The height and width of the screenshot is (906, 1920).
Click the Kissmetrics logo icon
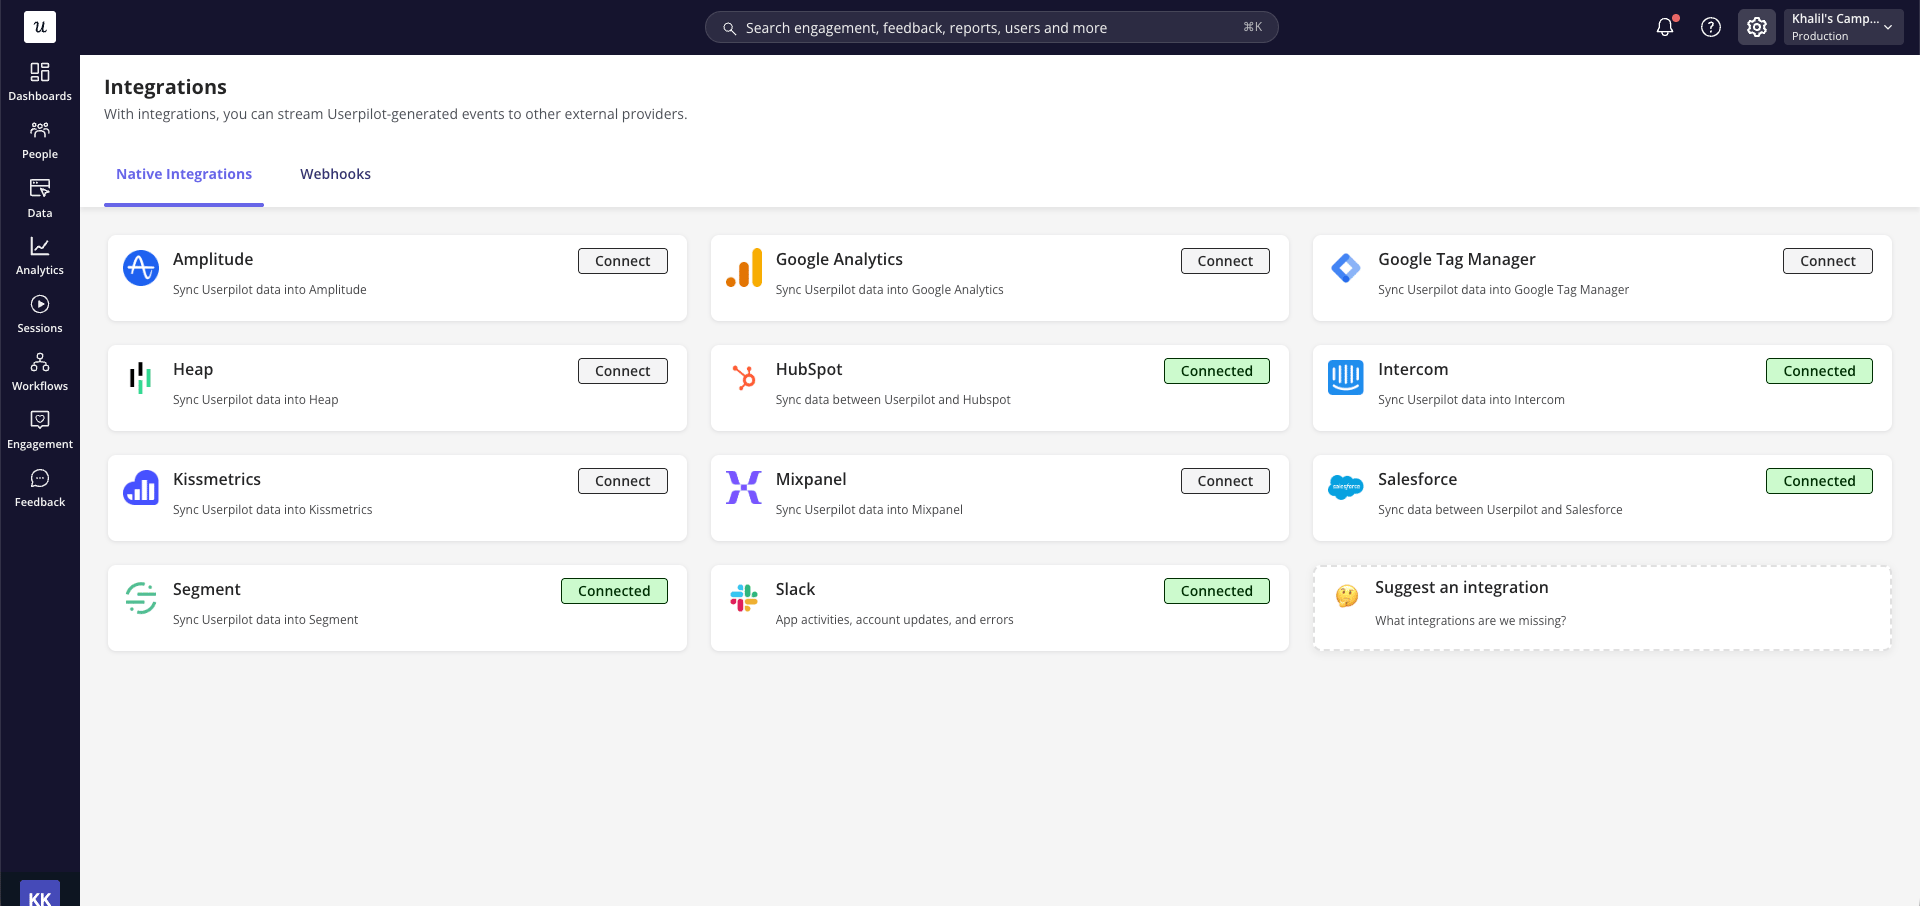141,488
